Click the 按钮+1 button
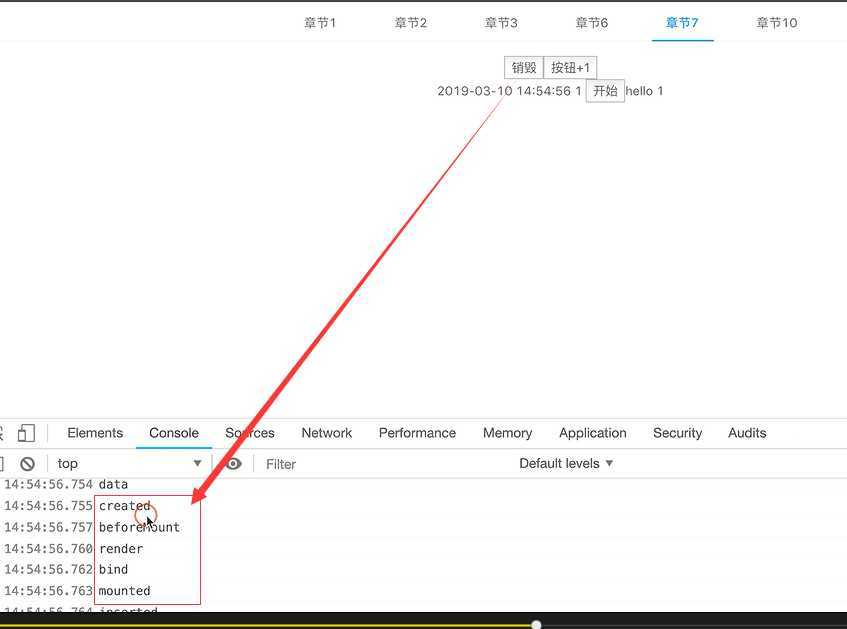This screenshot has width=847, height=629. coord(570,68)
